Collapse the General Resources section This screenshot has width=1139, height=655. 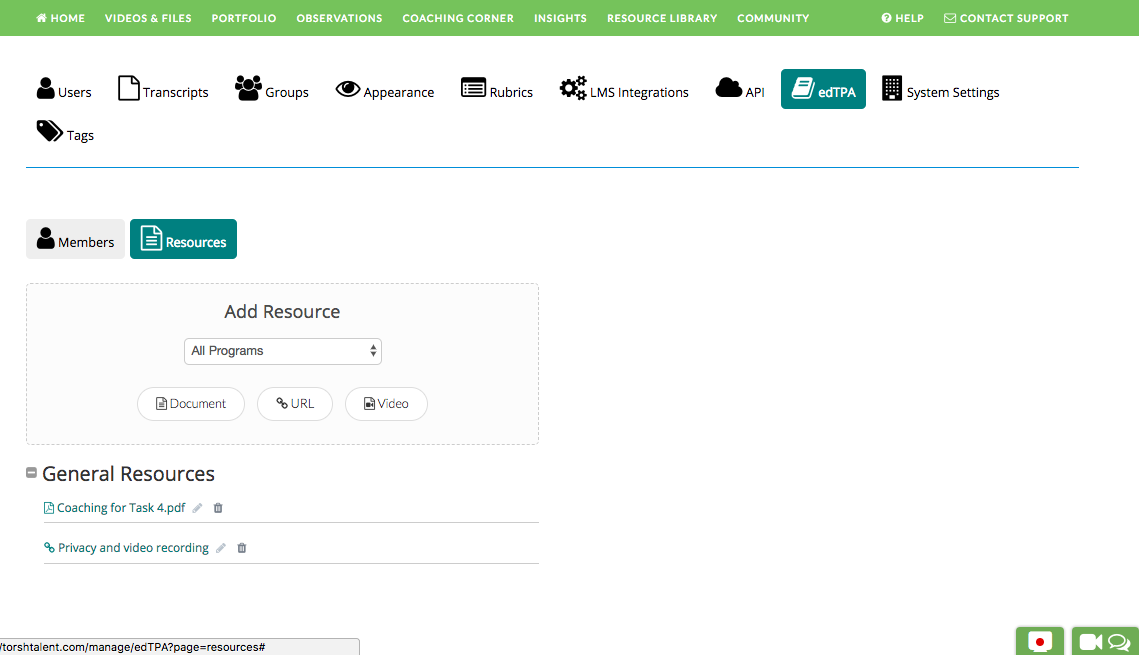coord(32,473)
